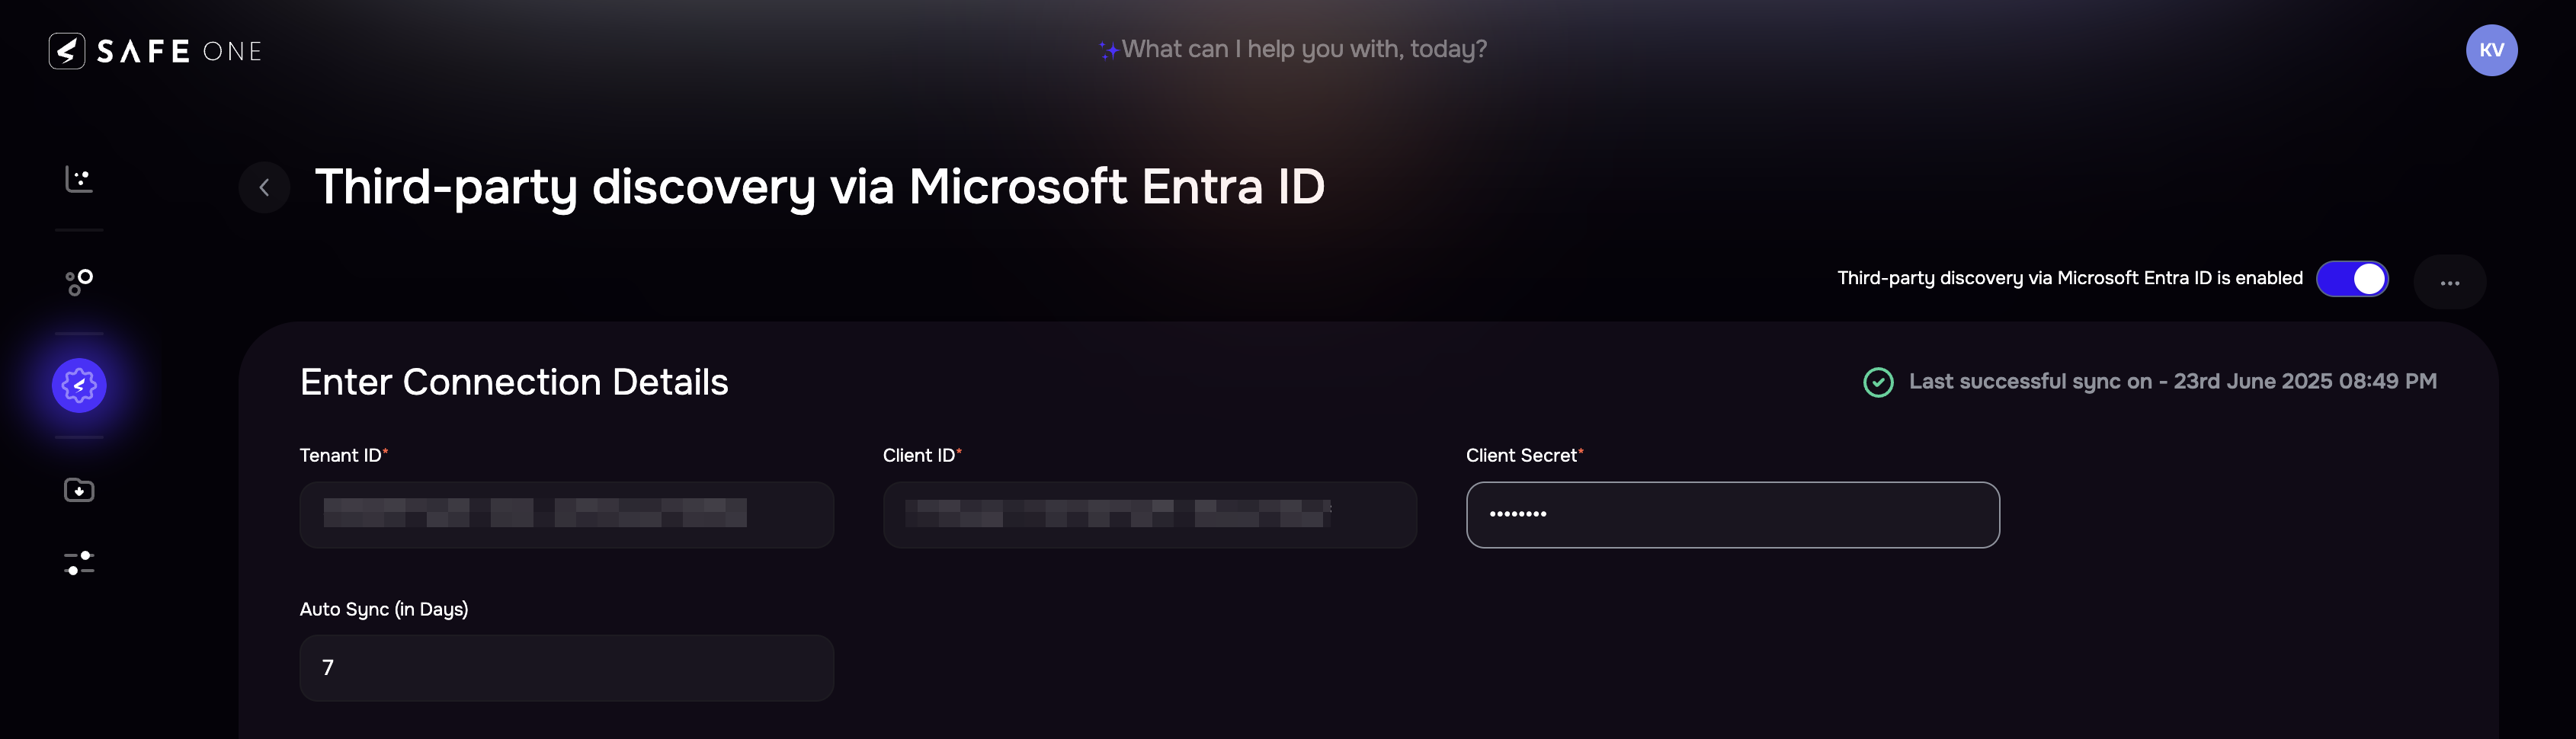Open the sliders settings icon in sidebar
The height and width of the screenshot is (739, 2576).
[x=79, y=563]
